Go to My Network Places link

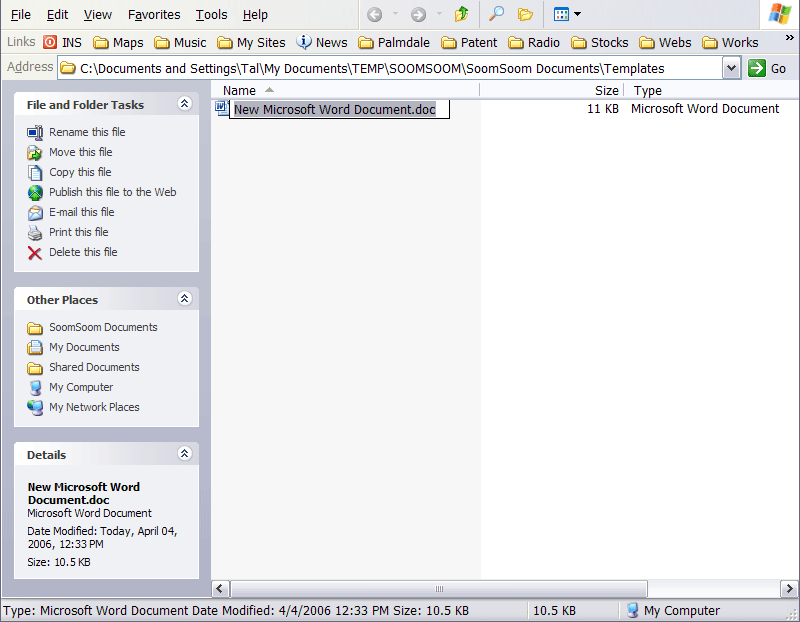click(x=94, y=407)
